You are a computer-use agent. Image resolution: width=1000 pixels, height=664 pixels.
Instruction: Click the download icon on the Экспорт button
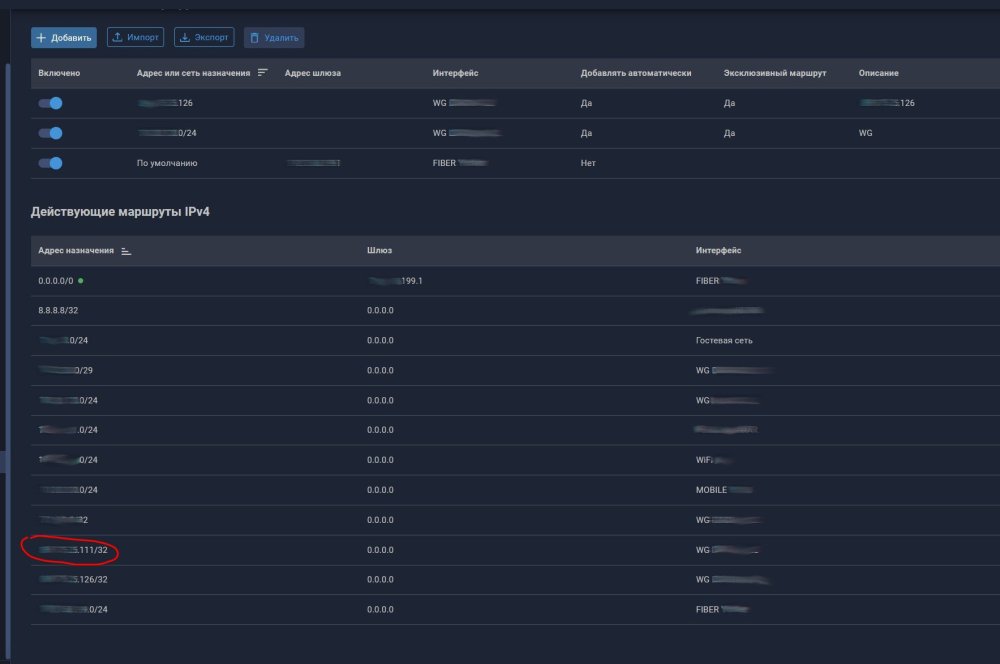(x=185, y=38)
